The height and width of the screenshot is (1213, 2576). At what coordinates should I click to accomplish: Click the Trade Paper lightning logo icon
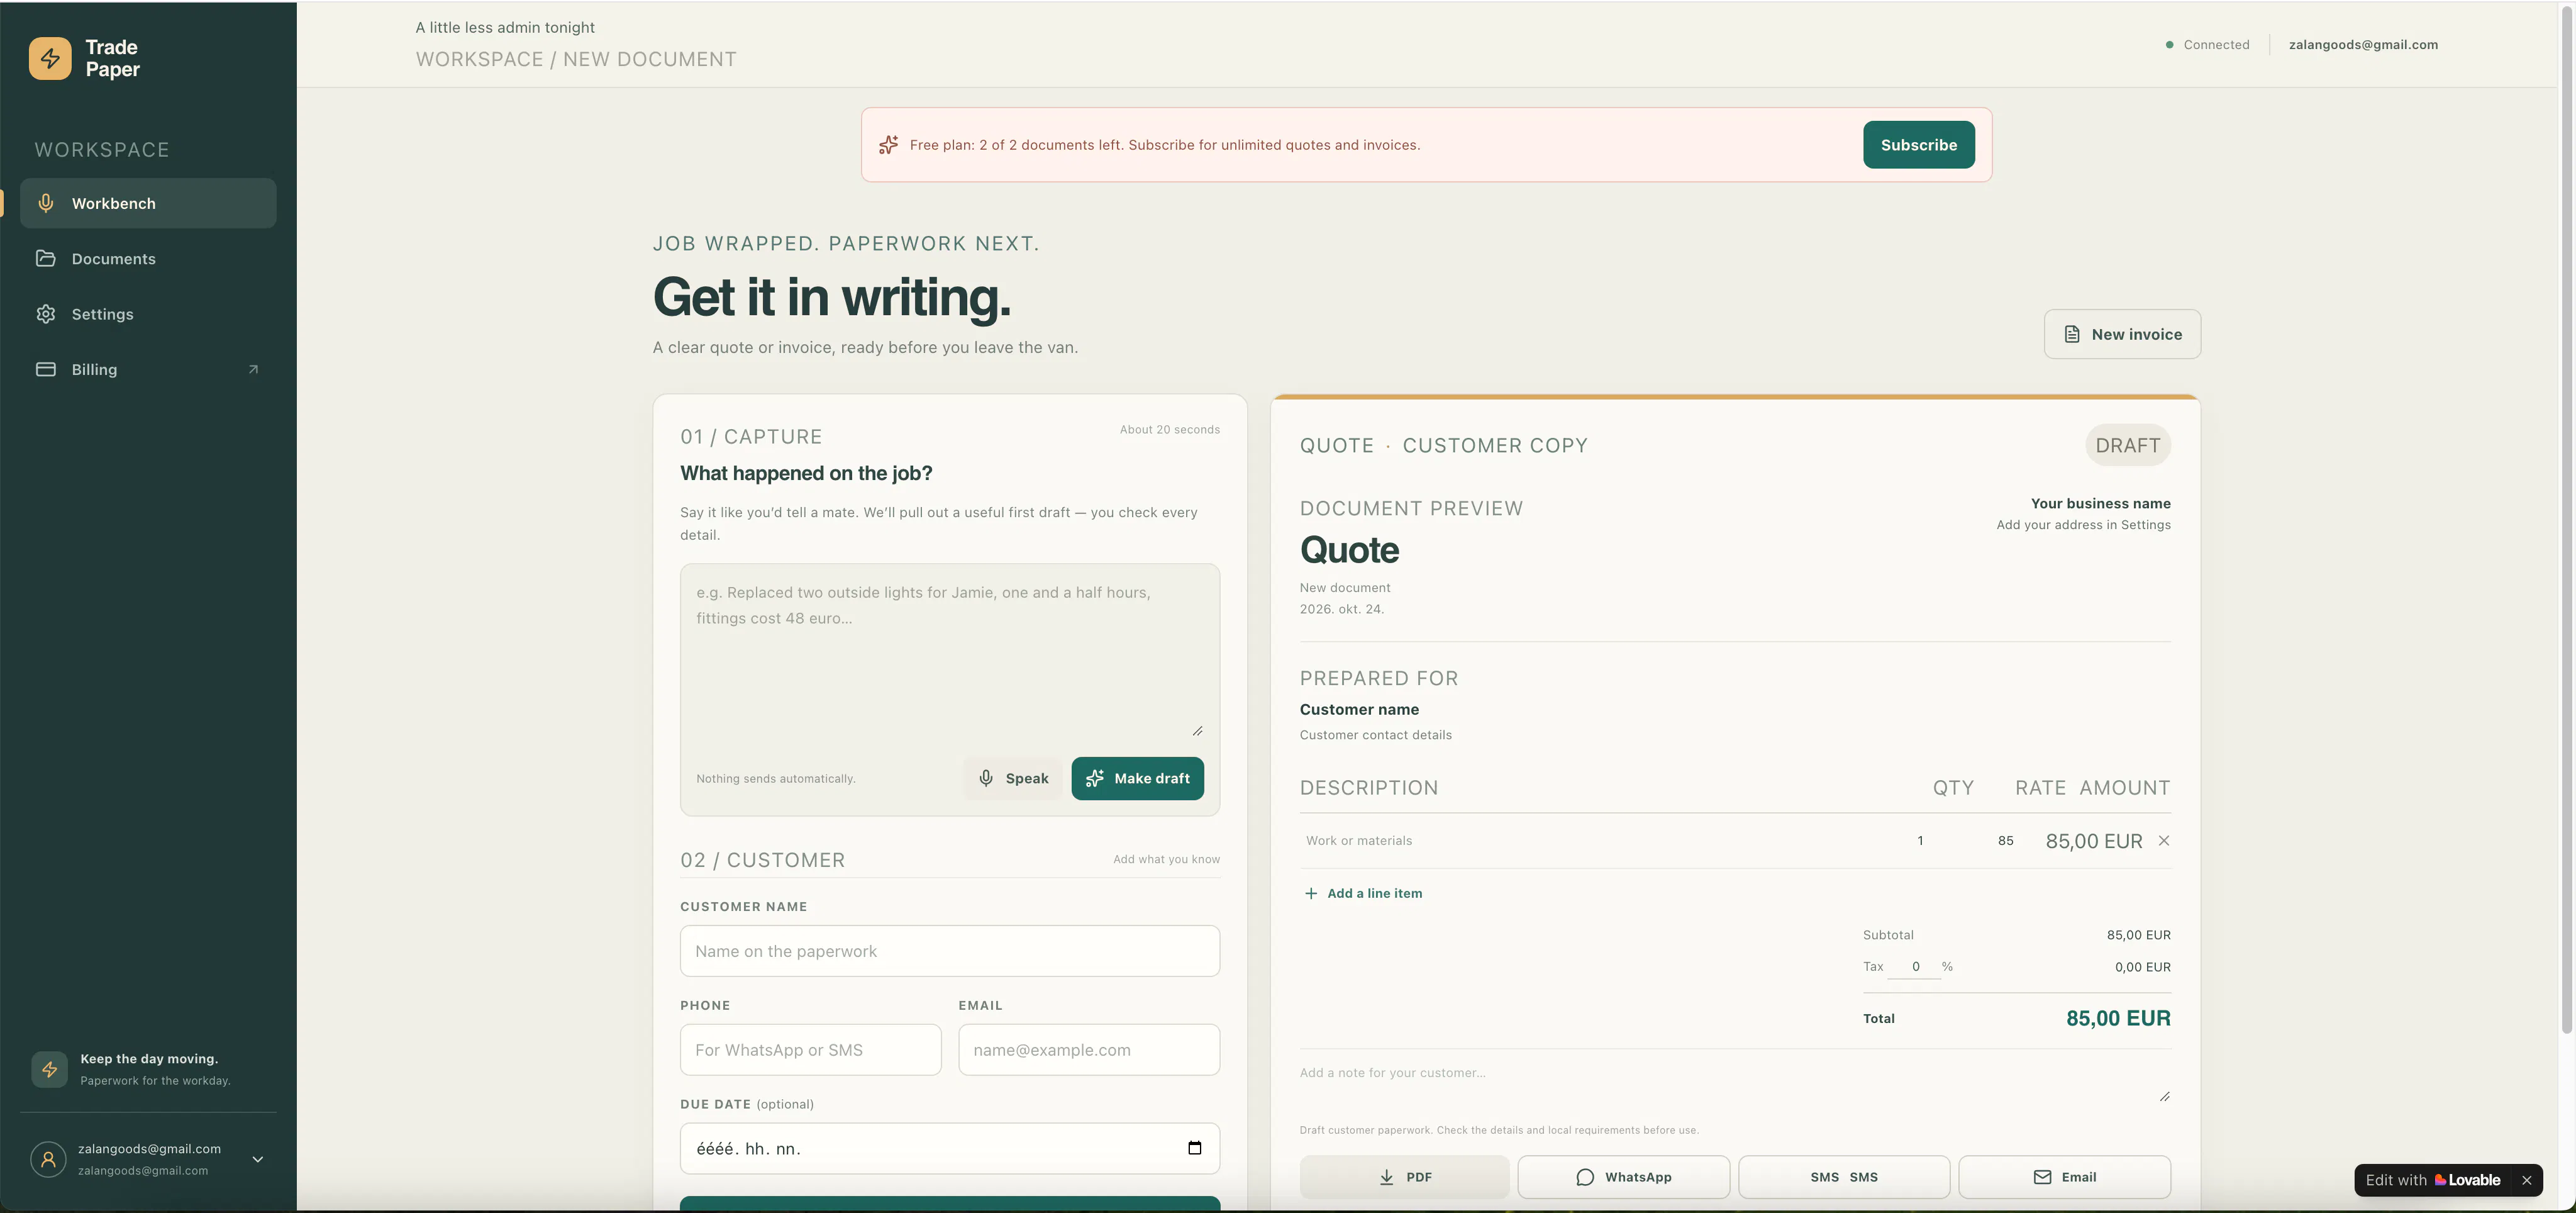50,58
